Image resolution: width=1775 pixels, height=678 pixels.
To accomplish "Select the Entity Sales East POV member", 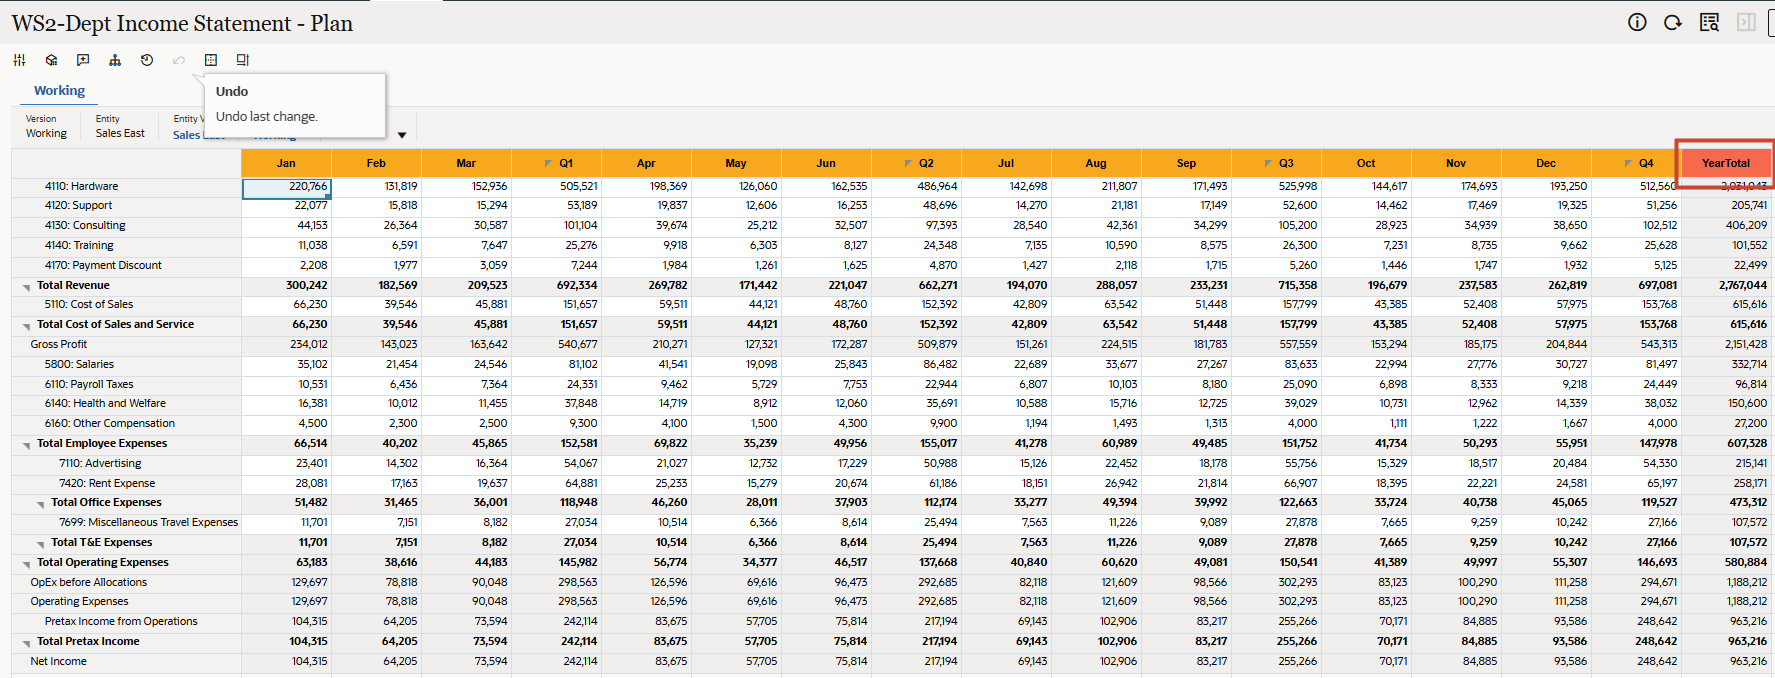I will point(120,126).
